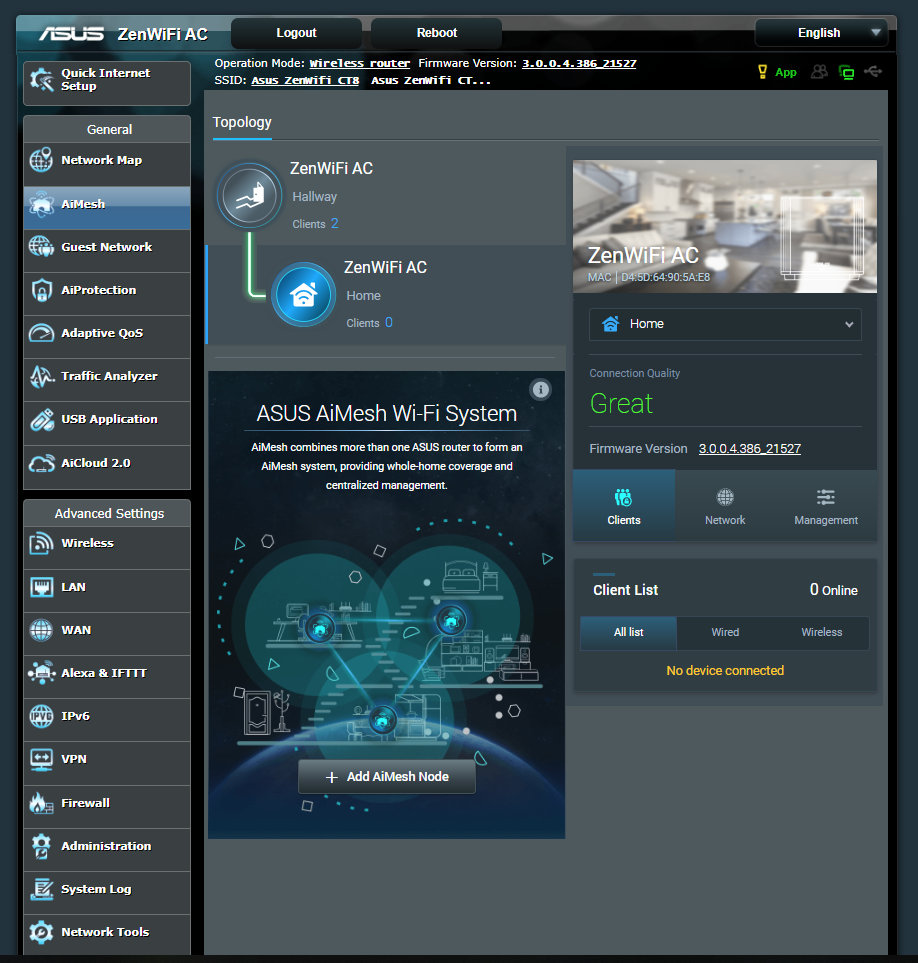Open the App status icon in header
918x963 pixels.
pyautogui.click(x=777, y=72)
